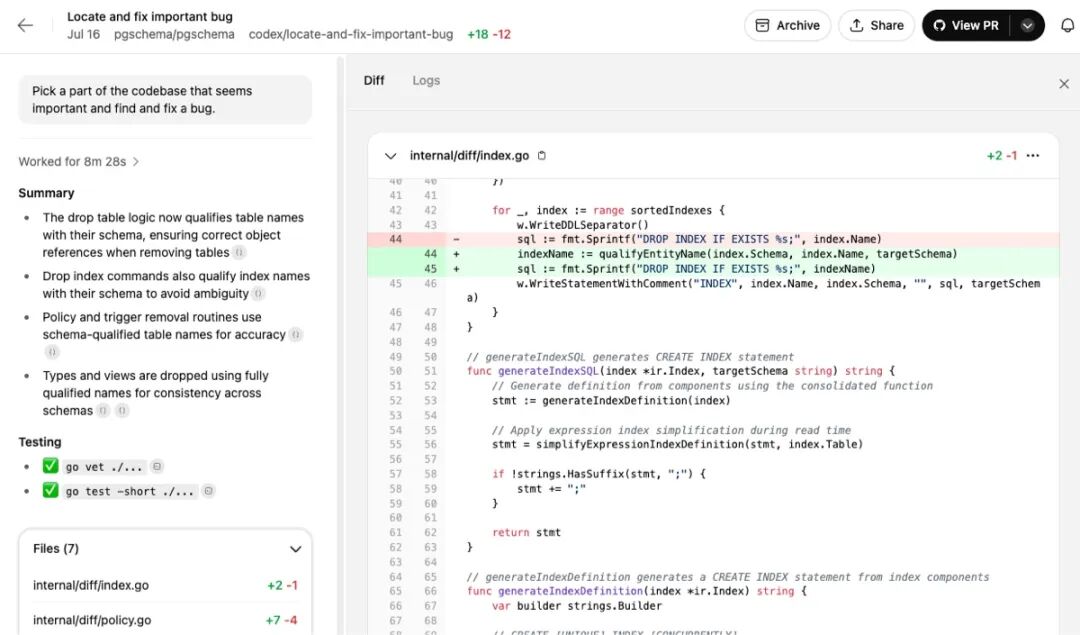
Task: Open notifications with the bell icon
Action: (1067, 25)
